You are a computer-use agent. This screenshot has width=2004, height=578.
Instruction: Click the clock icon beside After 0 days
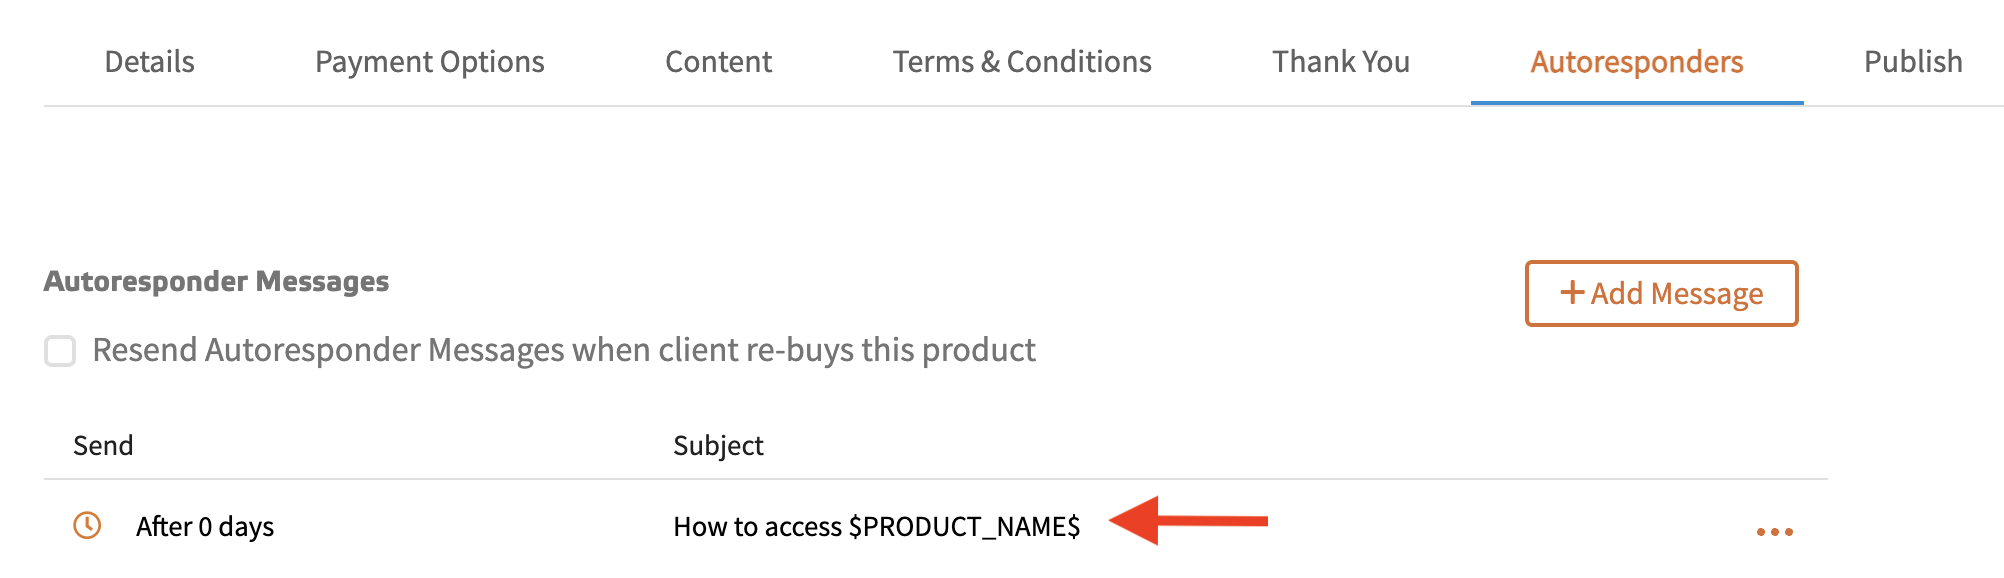pos(88,525)
